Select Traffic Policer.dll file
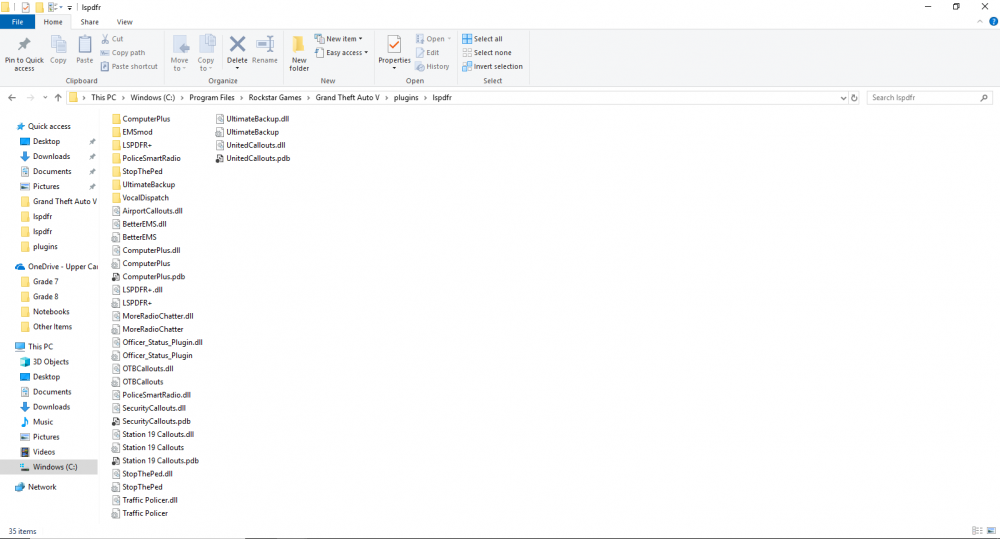This screenshot has width=1000, height=539. (150, 500)
